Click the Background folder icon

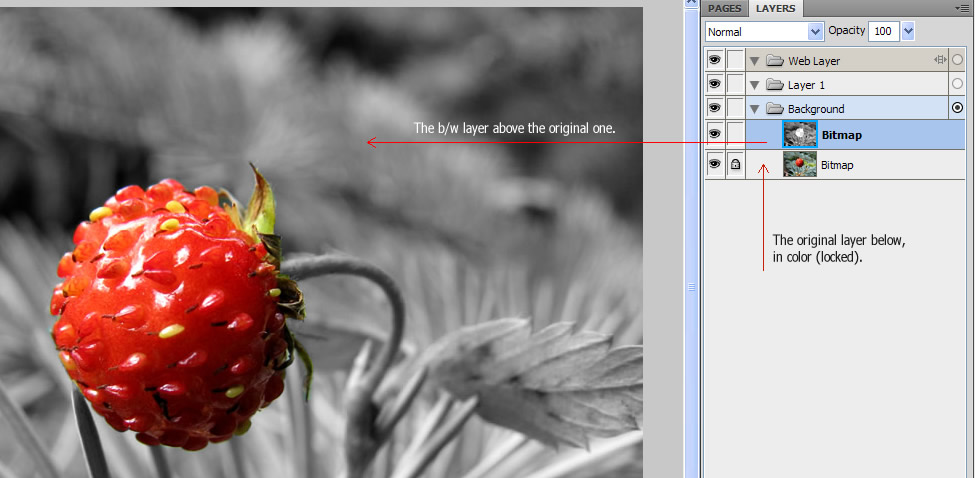[x=774, y=109]
